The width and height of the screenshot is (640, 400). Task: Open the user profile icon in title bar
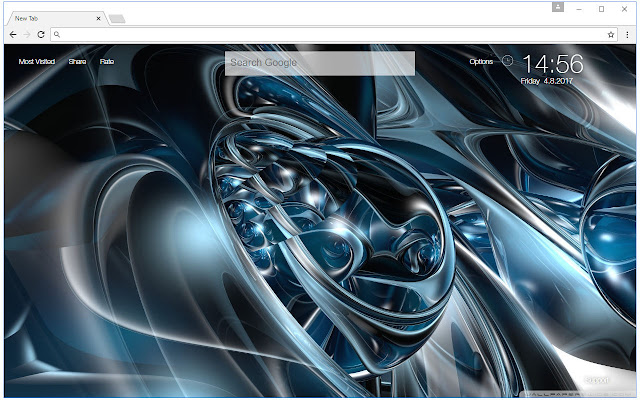[x=558, y=7]
